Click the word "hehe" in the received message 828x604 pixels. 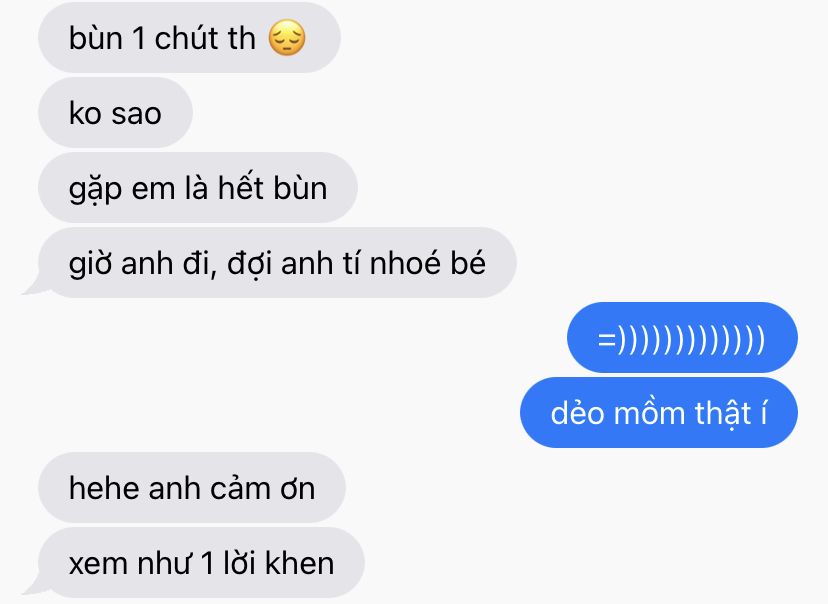click(102, 487)
